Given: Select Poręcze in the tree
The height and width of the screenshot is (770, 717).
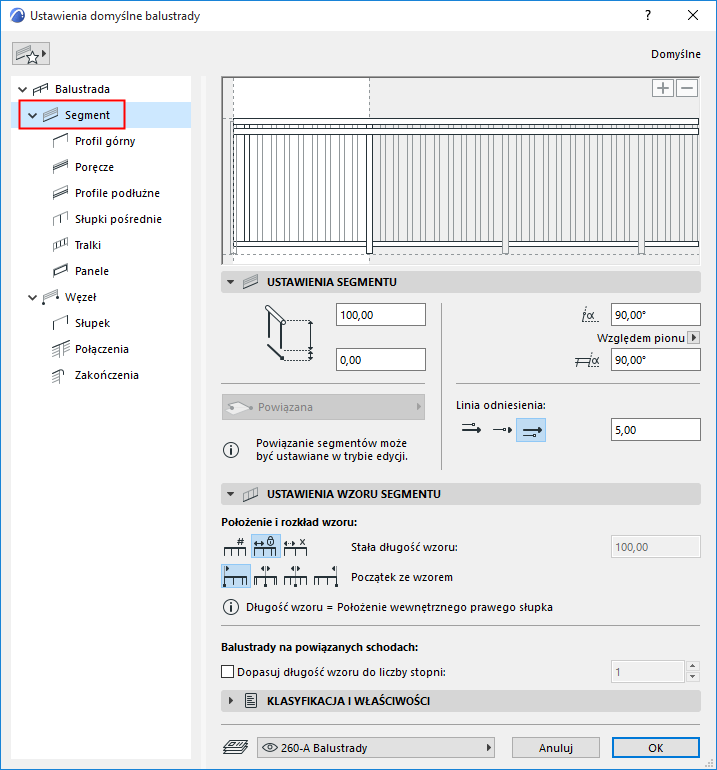Looking at the screenshot, I should click(94, 167).
